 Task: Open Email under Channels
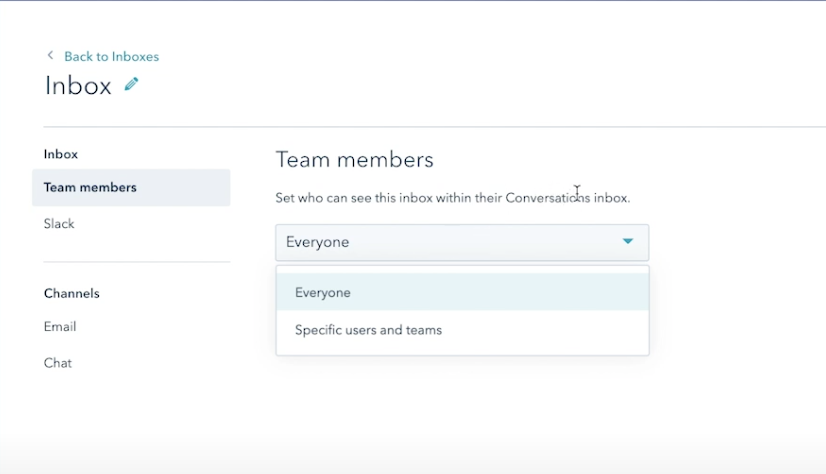60,327
